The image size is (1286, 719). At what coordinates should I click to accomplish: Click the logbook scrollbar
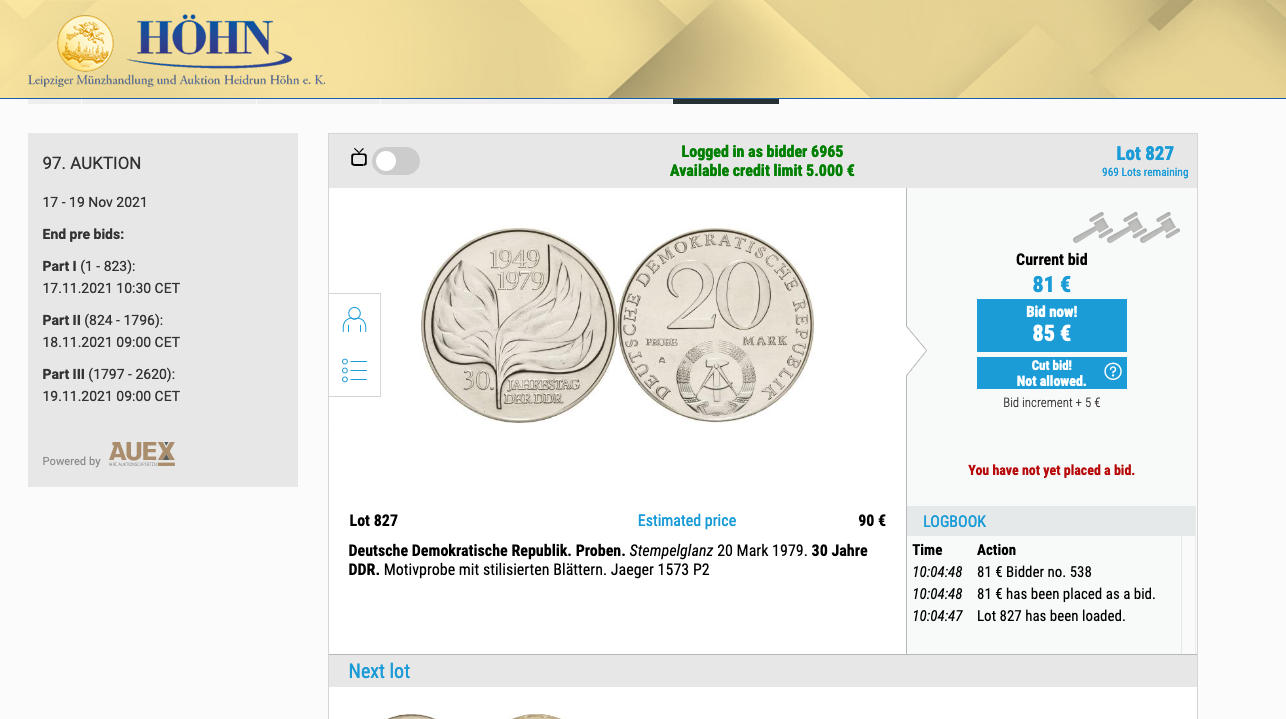click(1188, 594)
